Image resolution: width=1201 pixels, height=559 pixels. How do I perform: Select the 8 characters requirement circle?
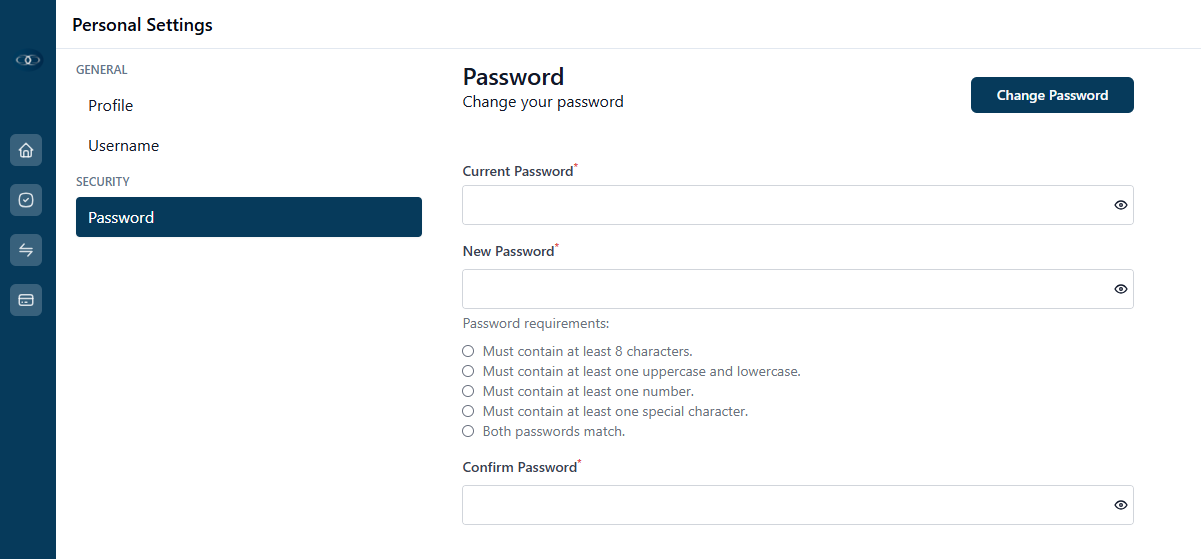tap(468, 351)
